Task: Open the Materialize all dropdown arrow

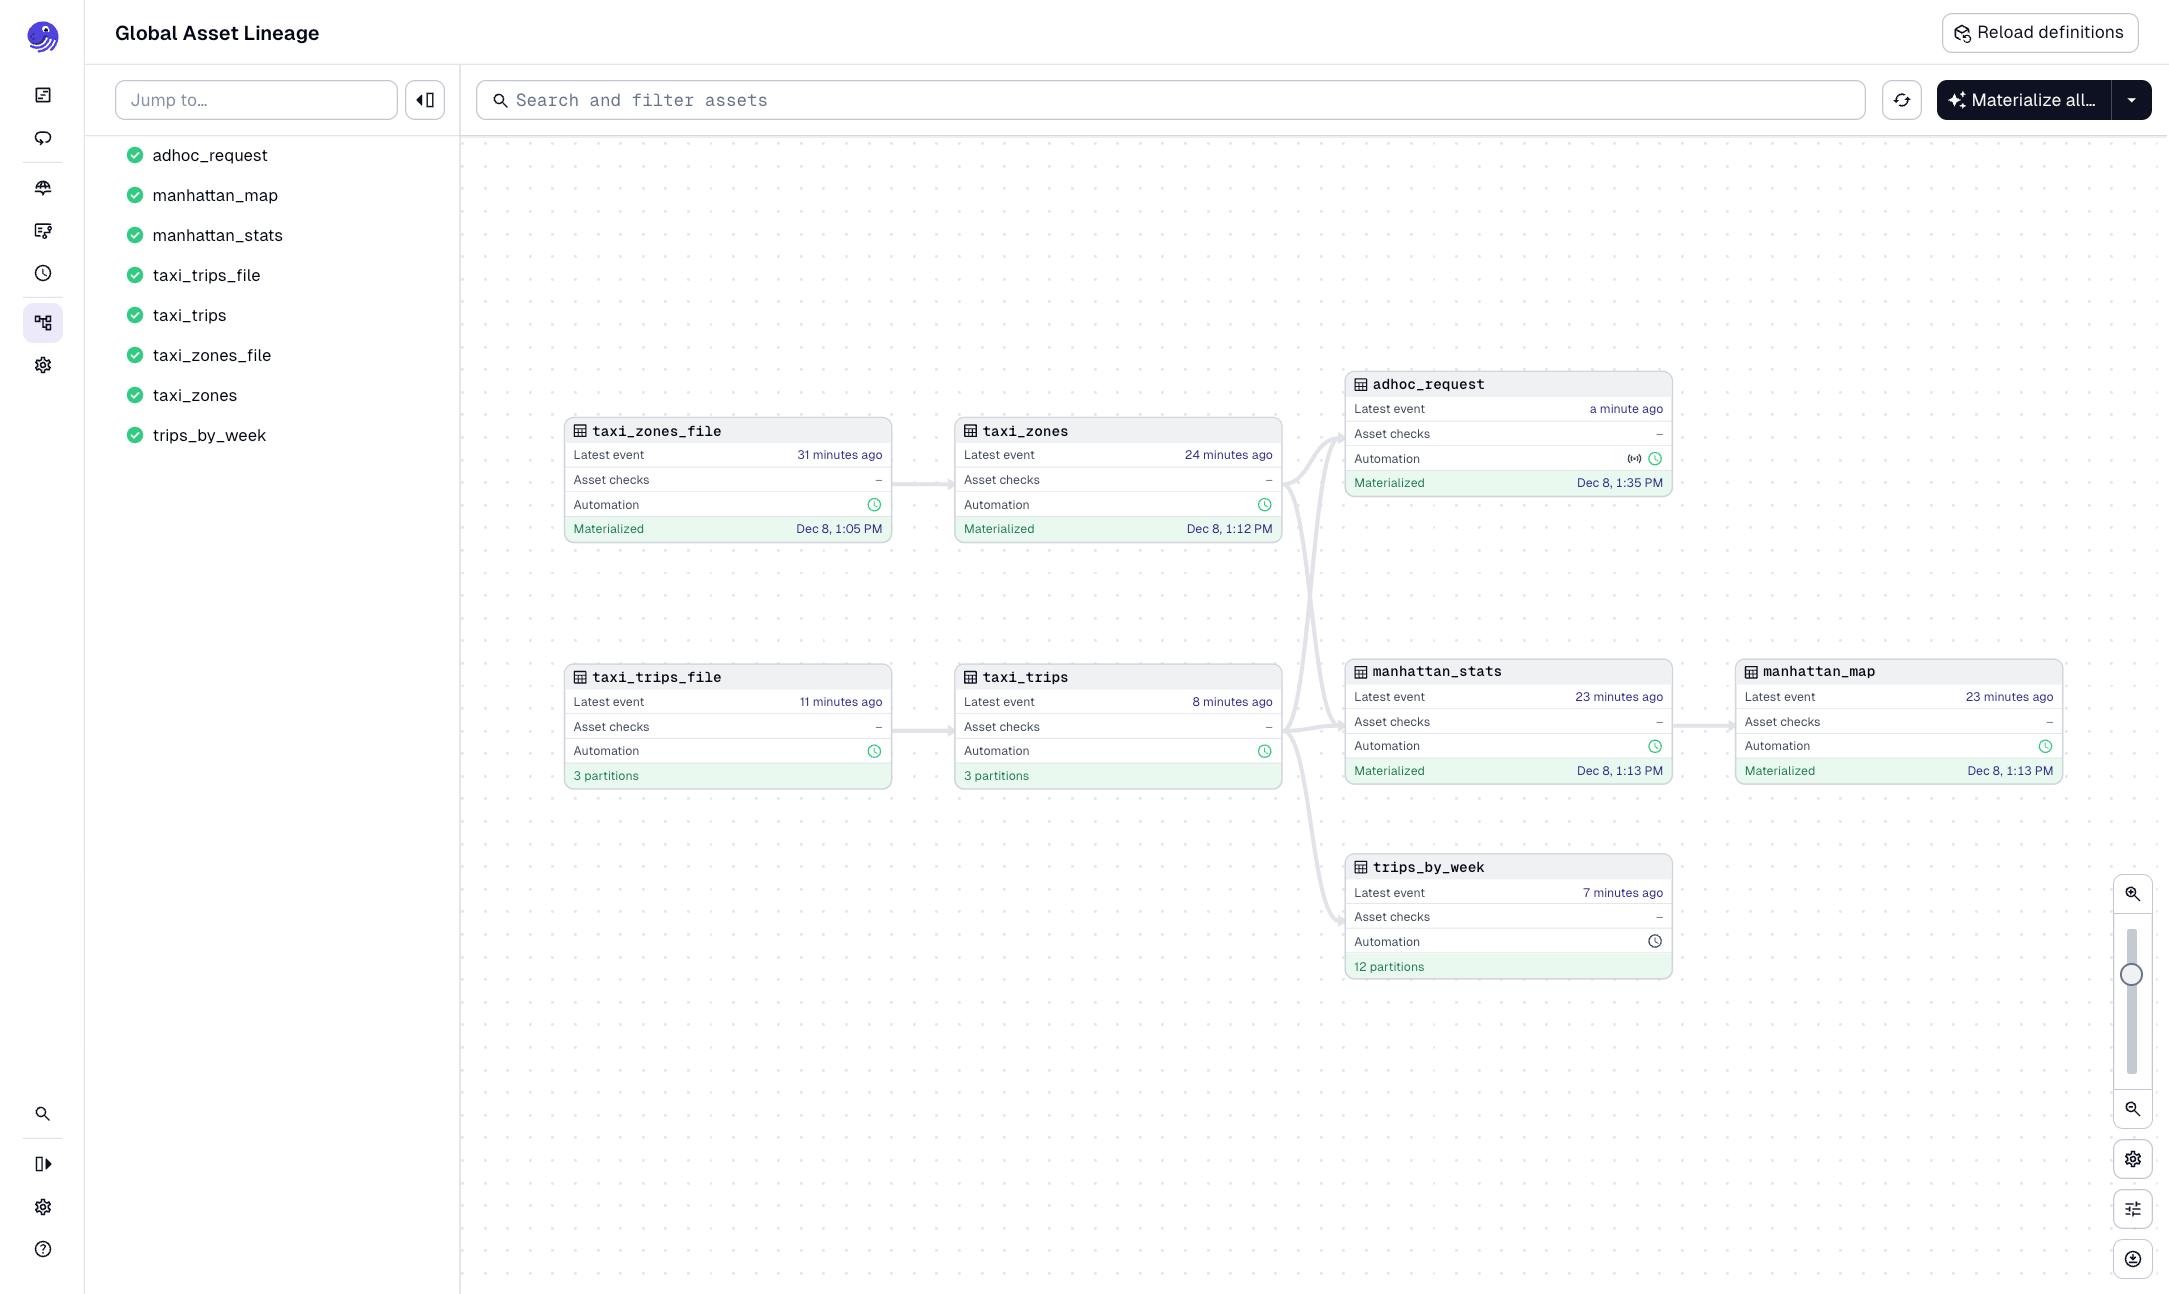Action: [2132, 100]
